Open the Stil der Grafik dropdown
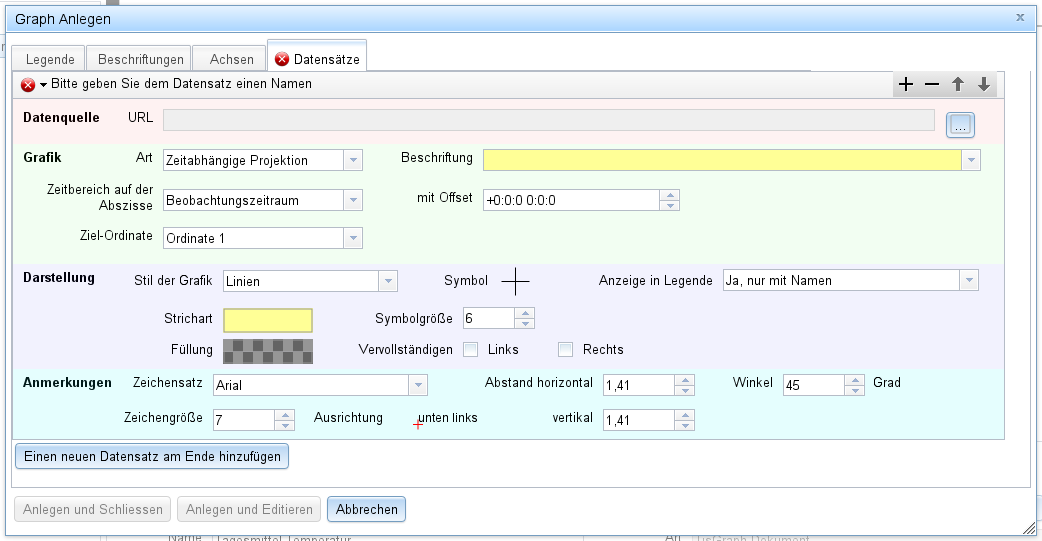 click(388, 281)
